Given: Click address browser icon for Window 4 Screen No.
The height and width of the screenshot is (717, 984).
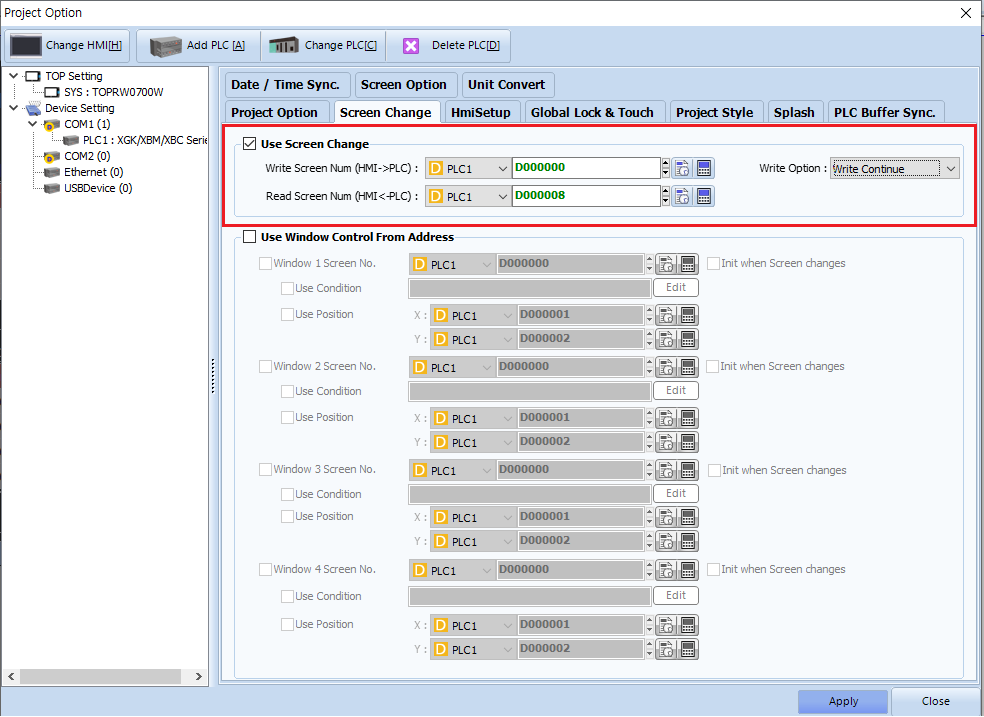Looking at the screenshot, I should click(666, 570).
